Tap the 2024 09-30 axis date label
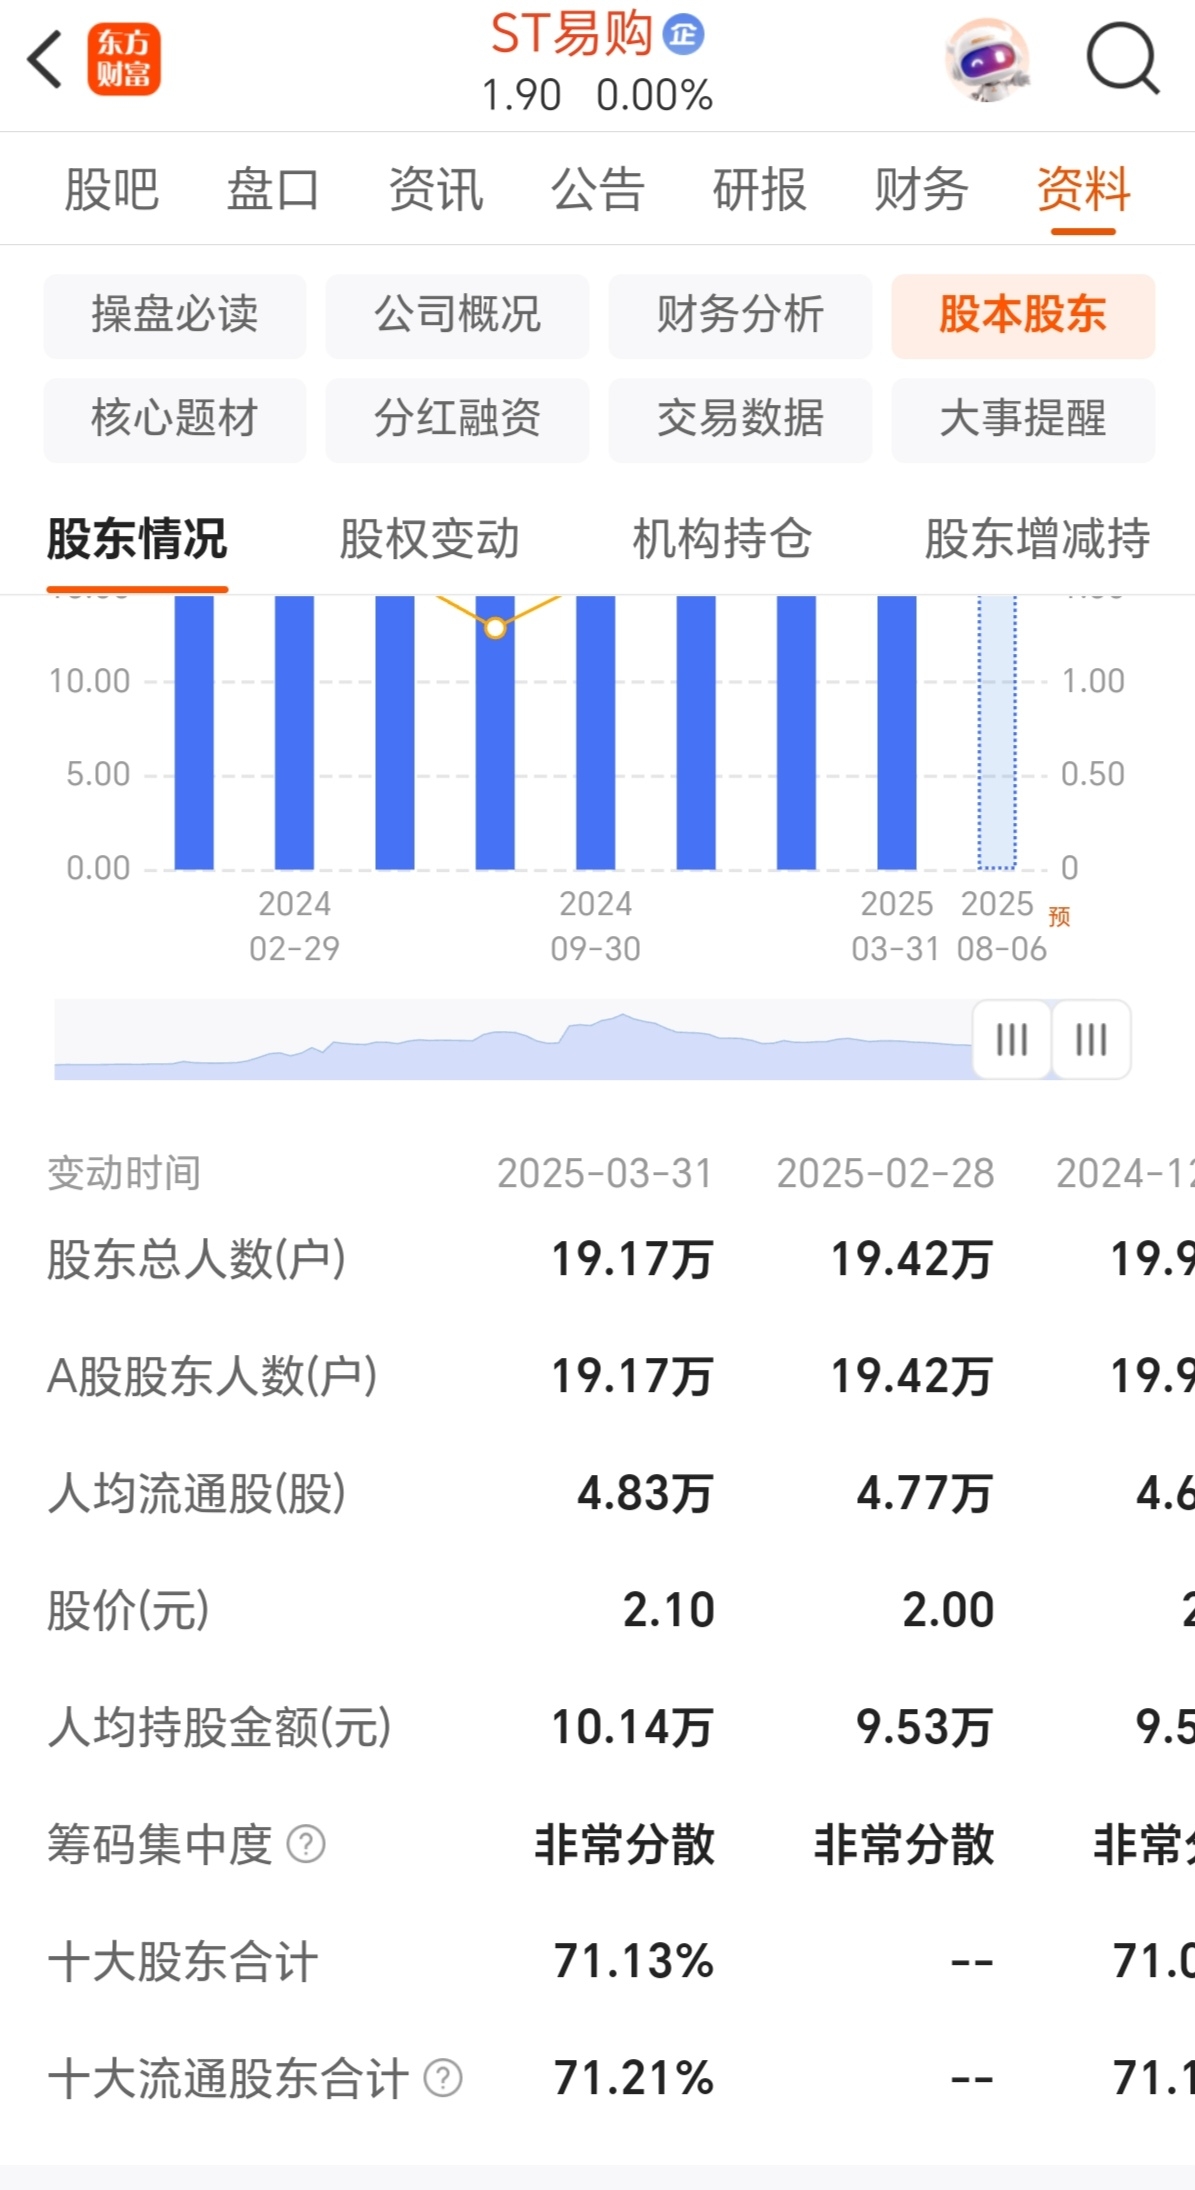 (x=596, y=926)
